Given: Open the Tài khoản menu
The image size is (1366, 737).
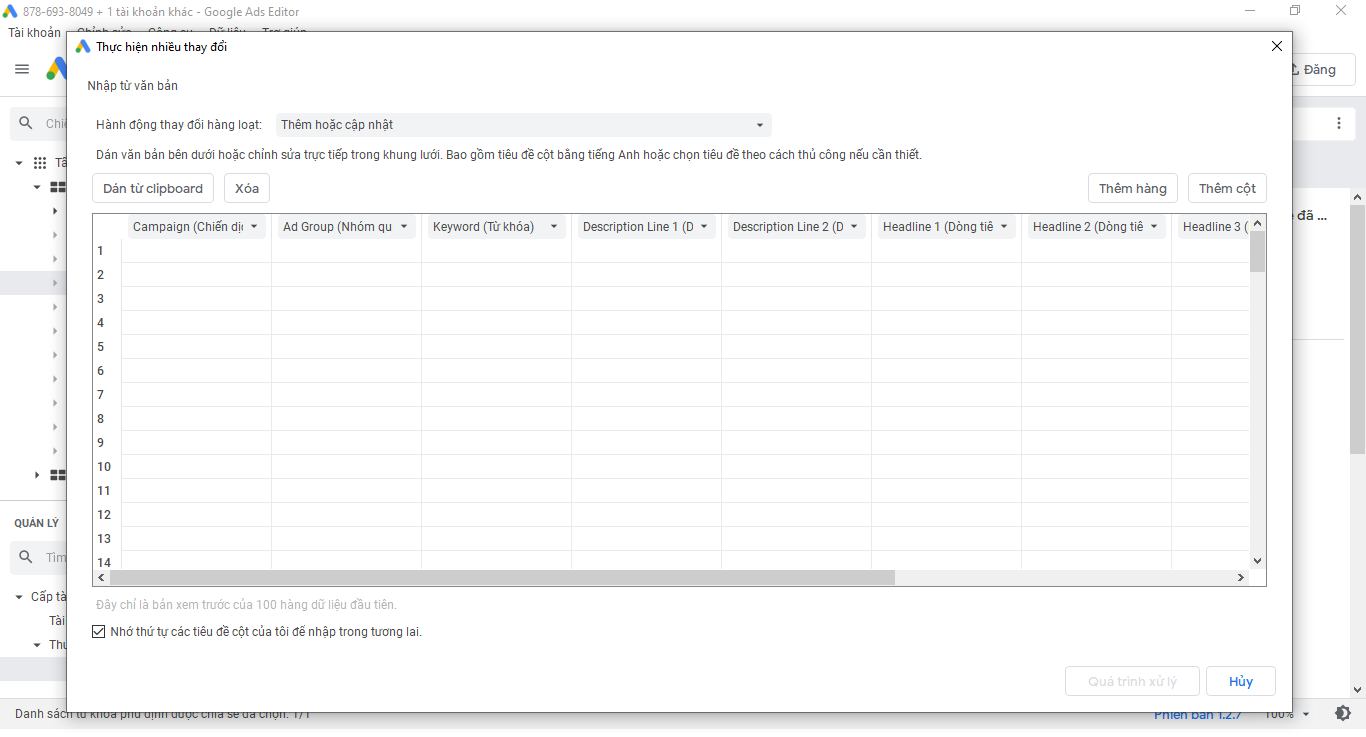Looking at the screenshot, I should [34, 32].
